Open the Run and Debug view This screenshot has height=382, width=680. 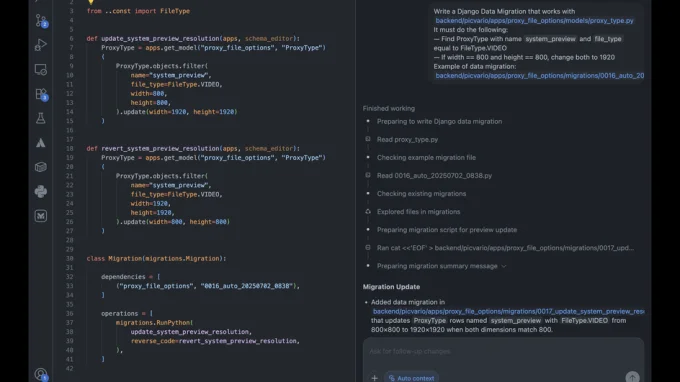tap(41, 45)
